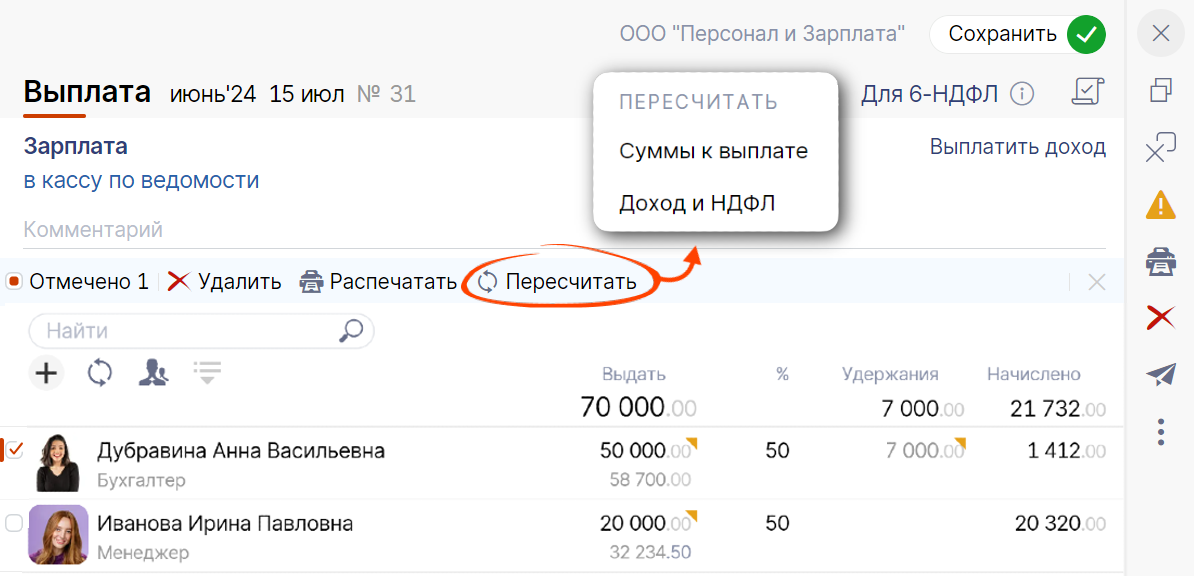Open the document certificate icon near 6-НДФЛ
The image size is (1194, 576).
coord(1086,93)
